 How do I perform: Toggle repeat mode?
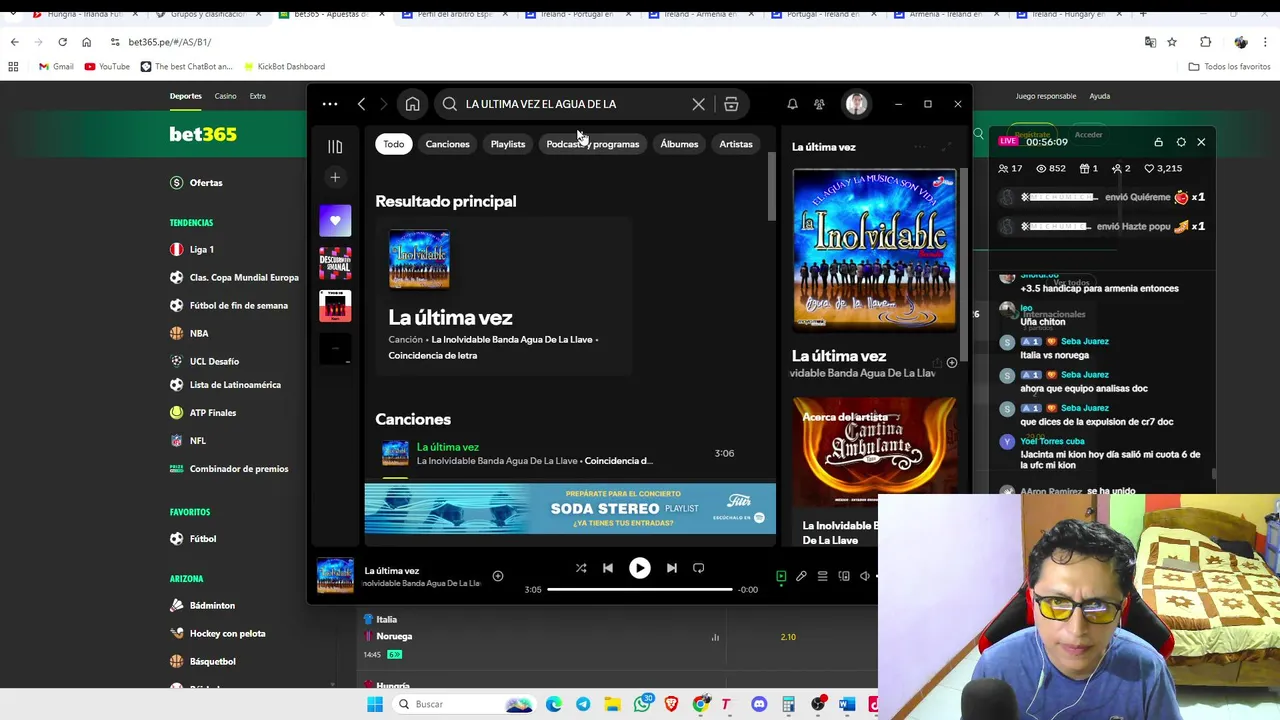698,568
